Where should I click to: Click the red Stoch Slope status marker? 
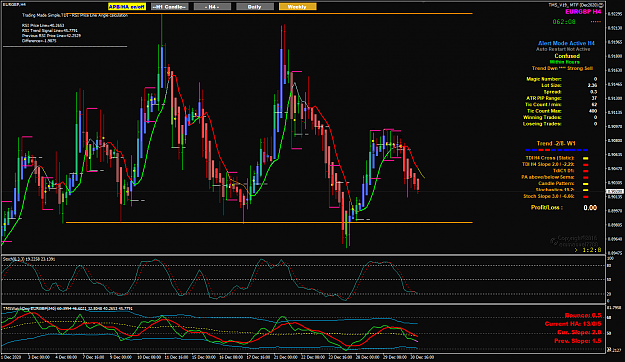(x=586, y=197)
